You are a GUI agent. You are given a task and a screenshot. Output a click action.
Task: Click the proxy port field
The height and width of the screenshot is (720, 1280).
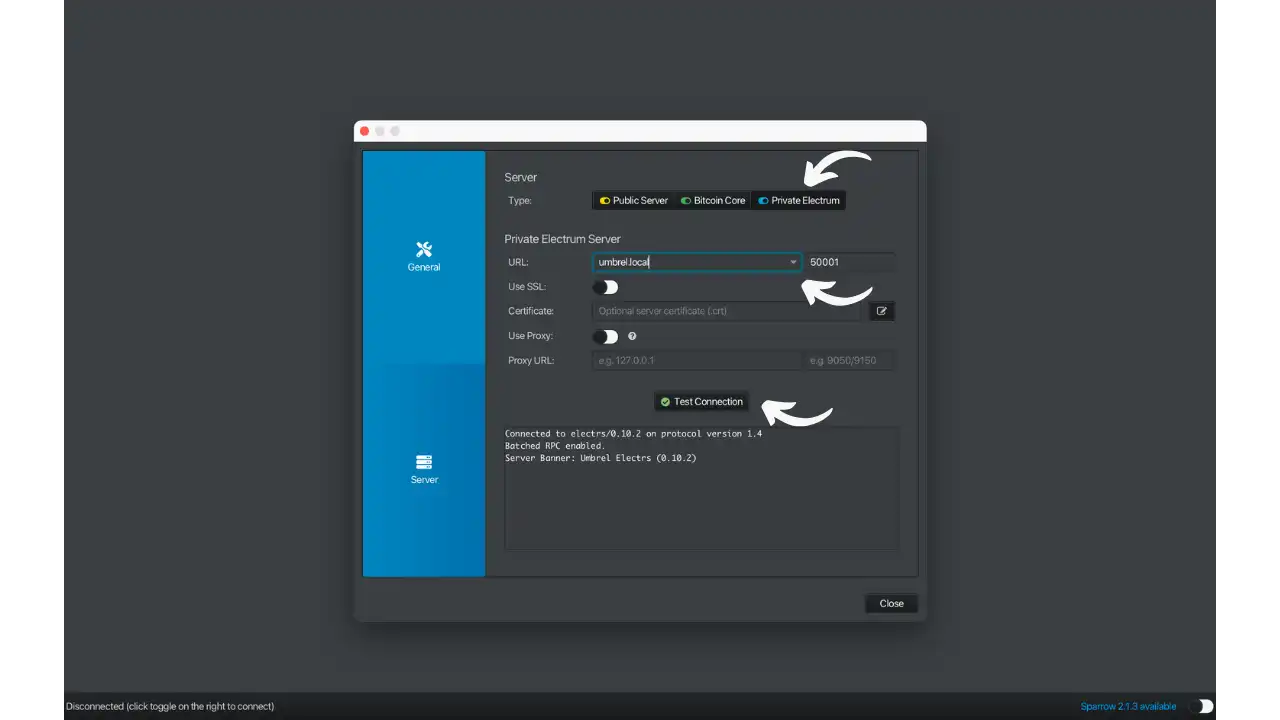[850, 360]
